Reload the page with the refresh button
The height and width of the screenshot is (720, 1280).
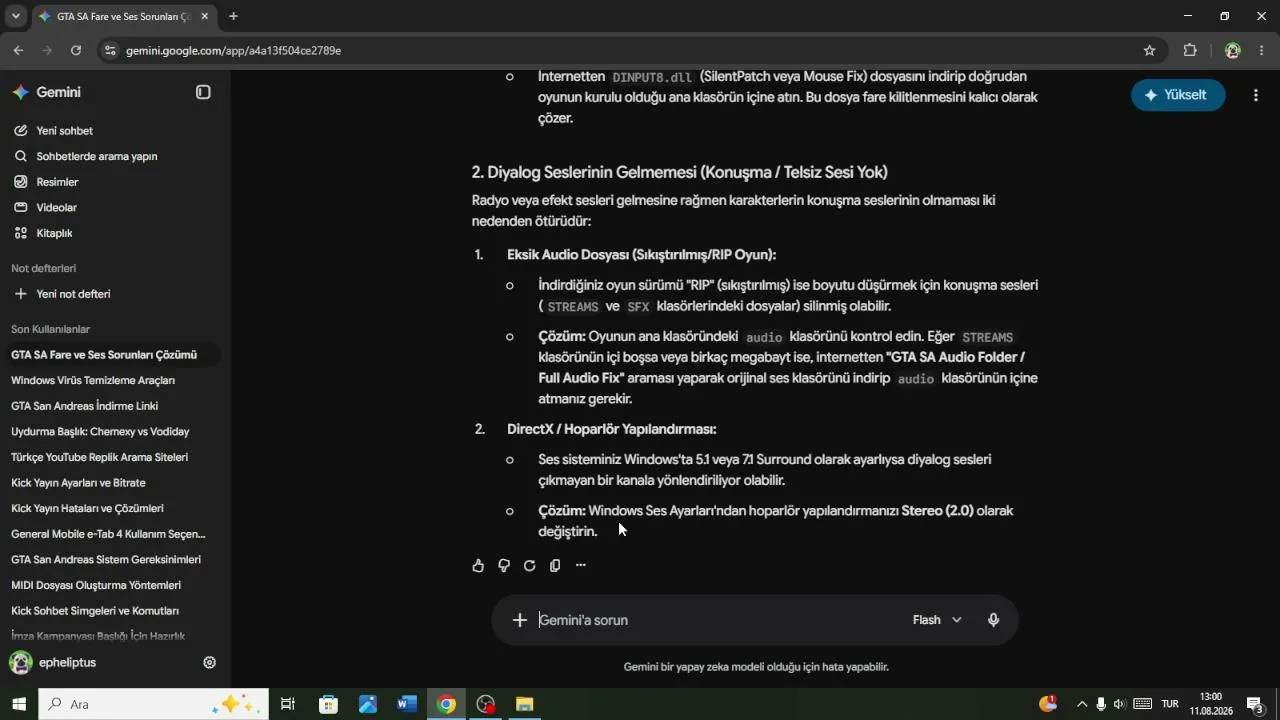pyautogui.click(x=76, y=50)
